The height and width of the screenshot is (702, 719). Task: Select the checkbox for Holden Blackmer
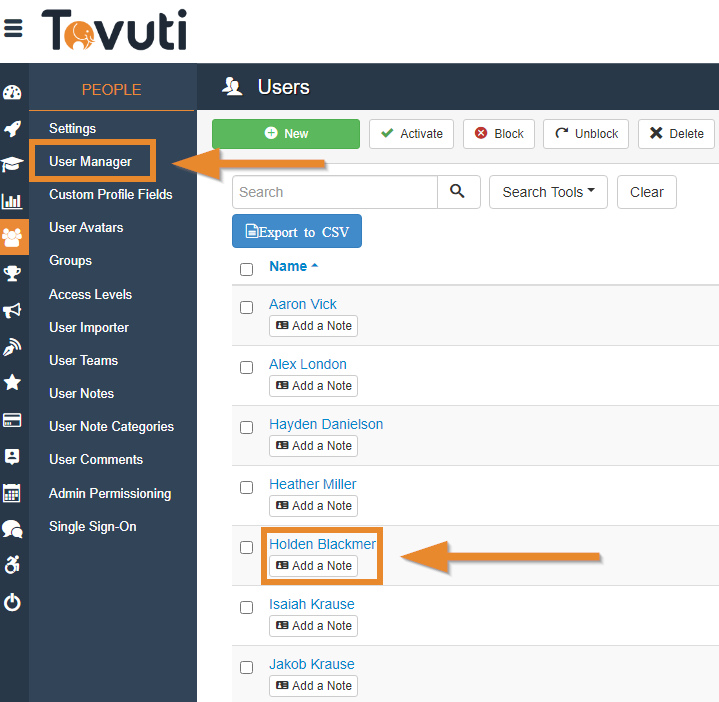pyautogui.click(x=246, y=547)
